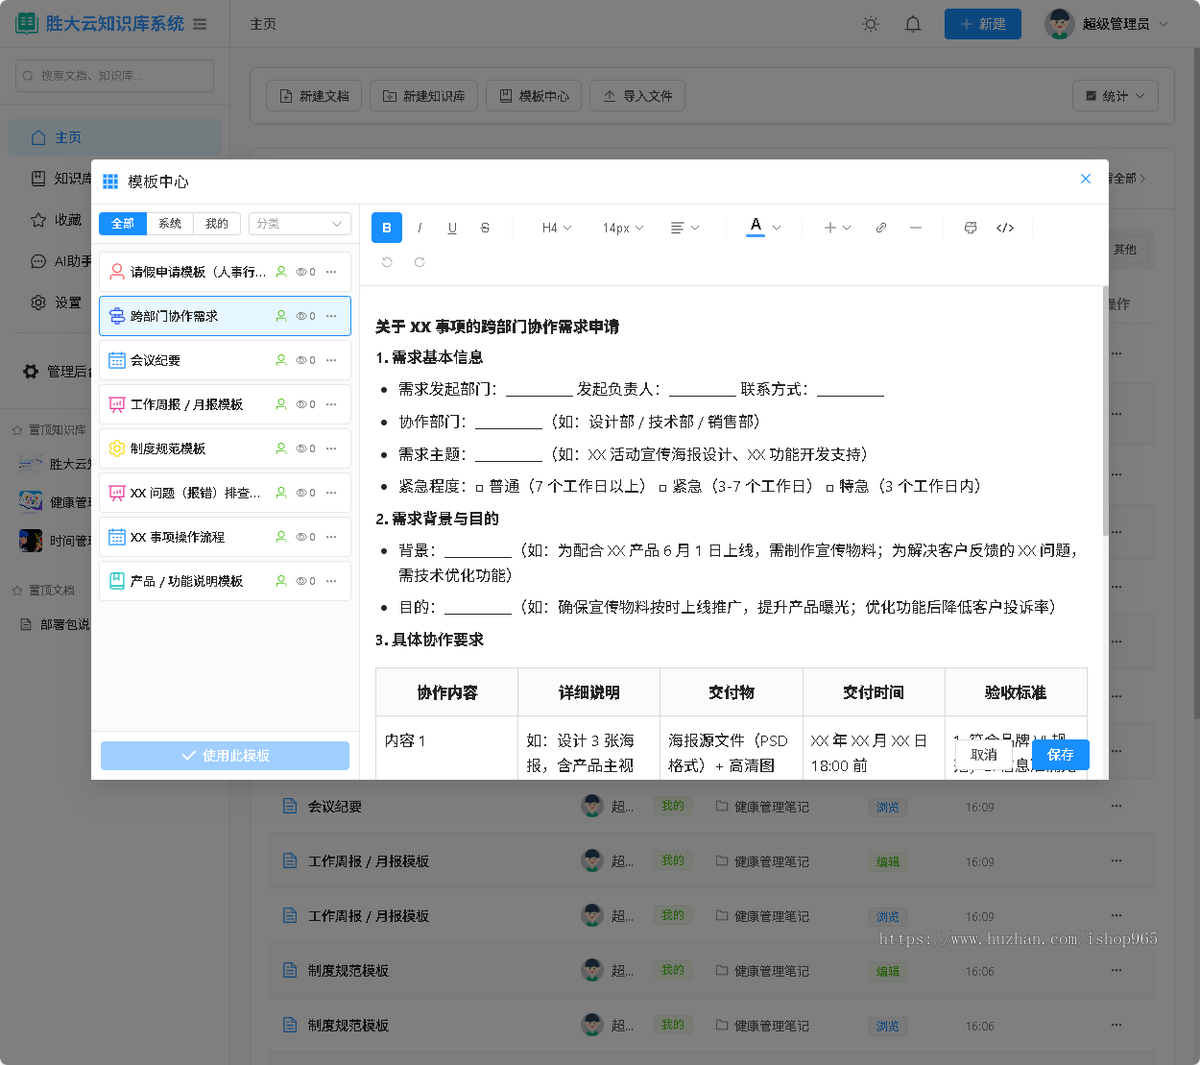This screenshot has height=1065, width=1200.
Task: Go to 主页 in the sidebar
Action: click(x=115, y=137)
